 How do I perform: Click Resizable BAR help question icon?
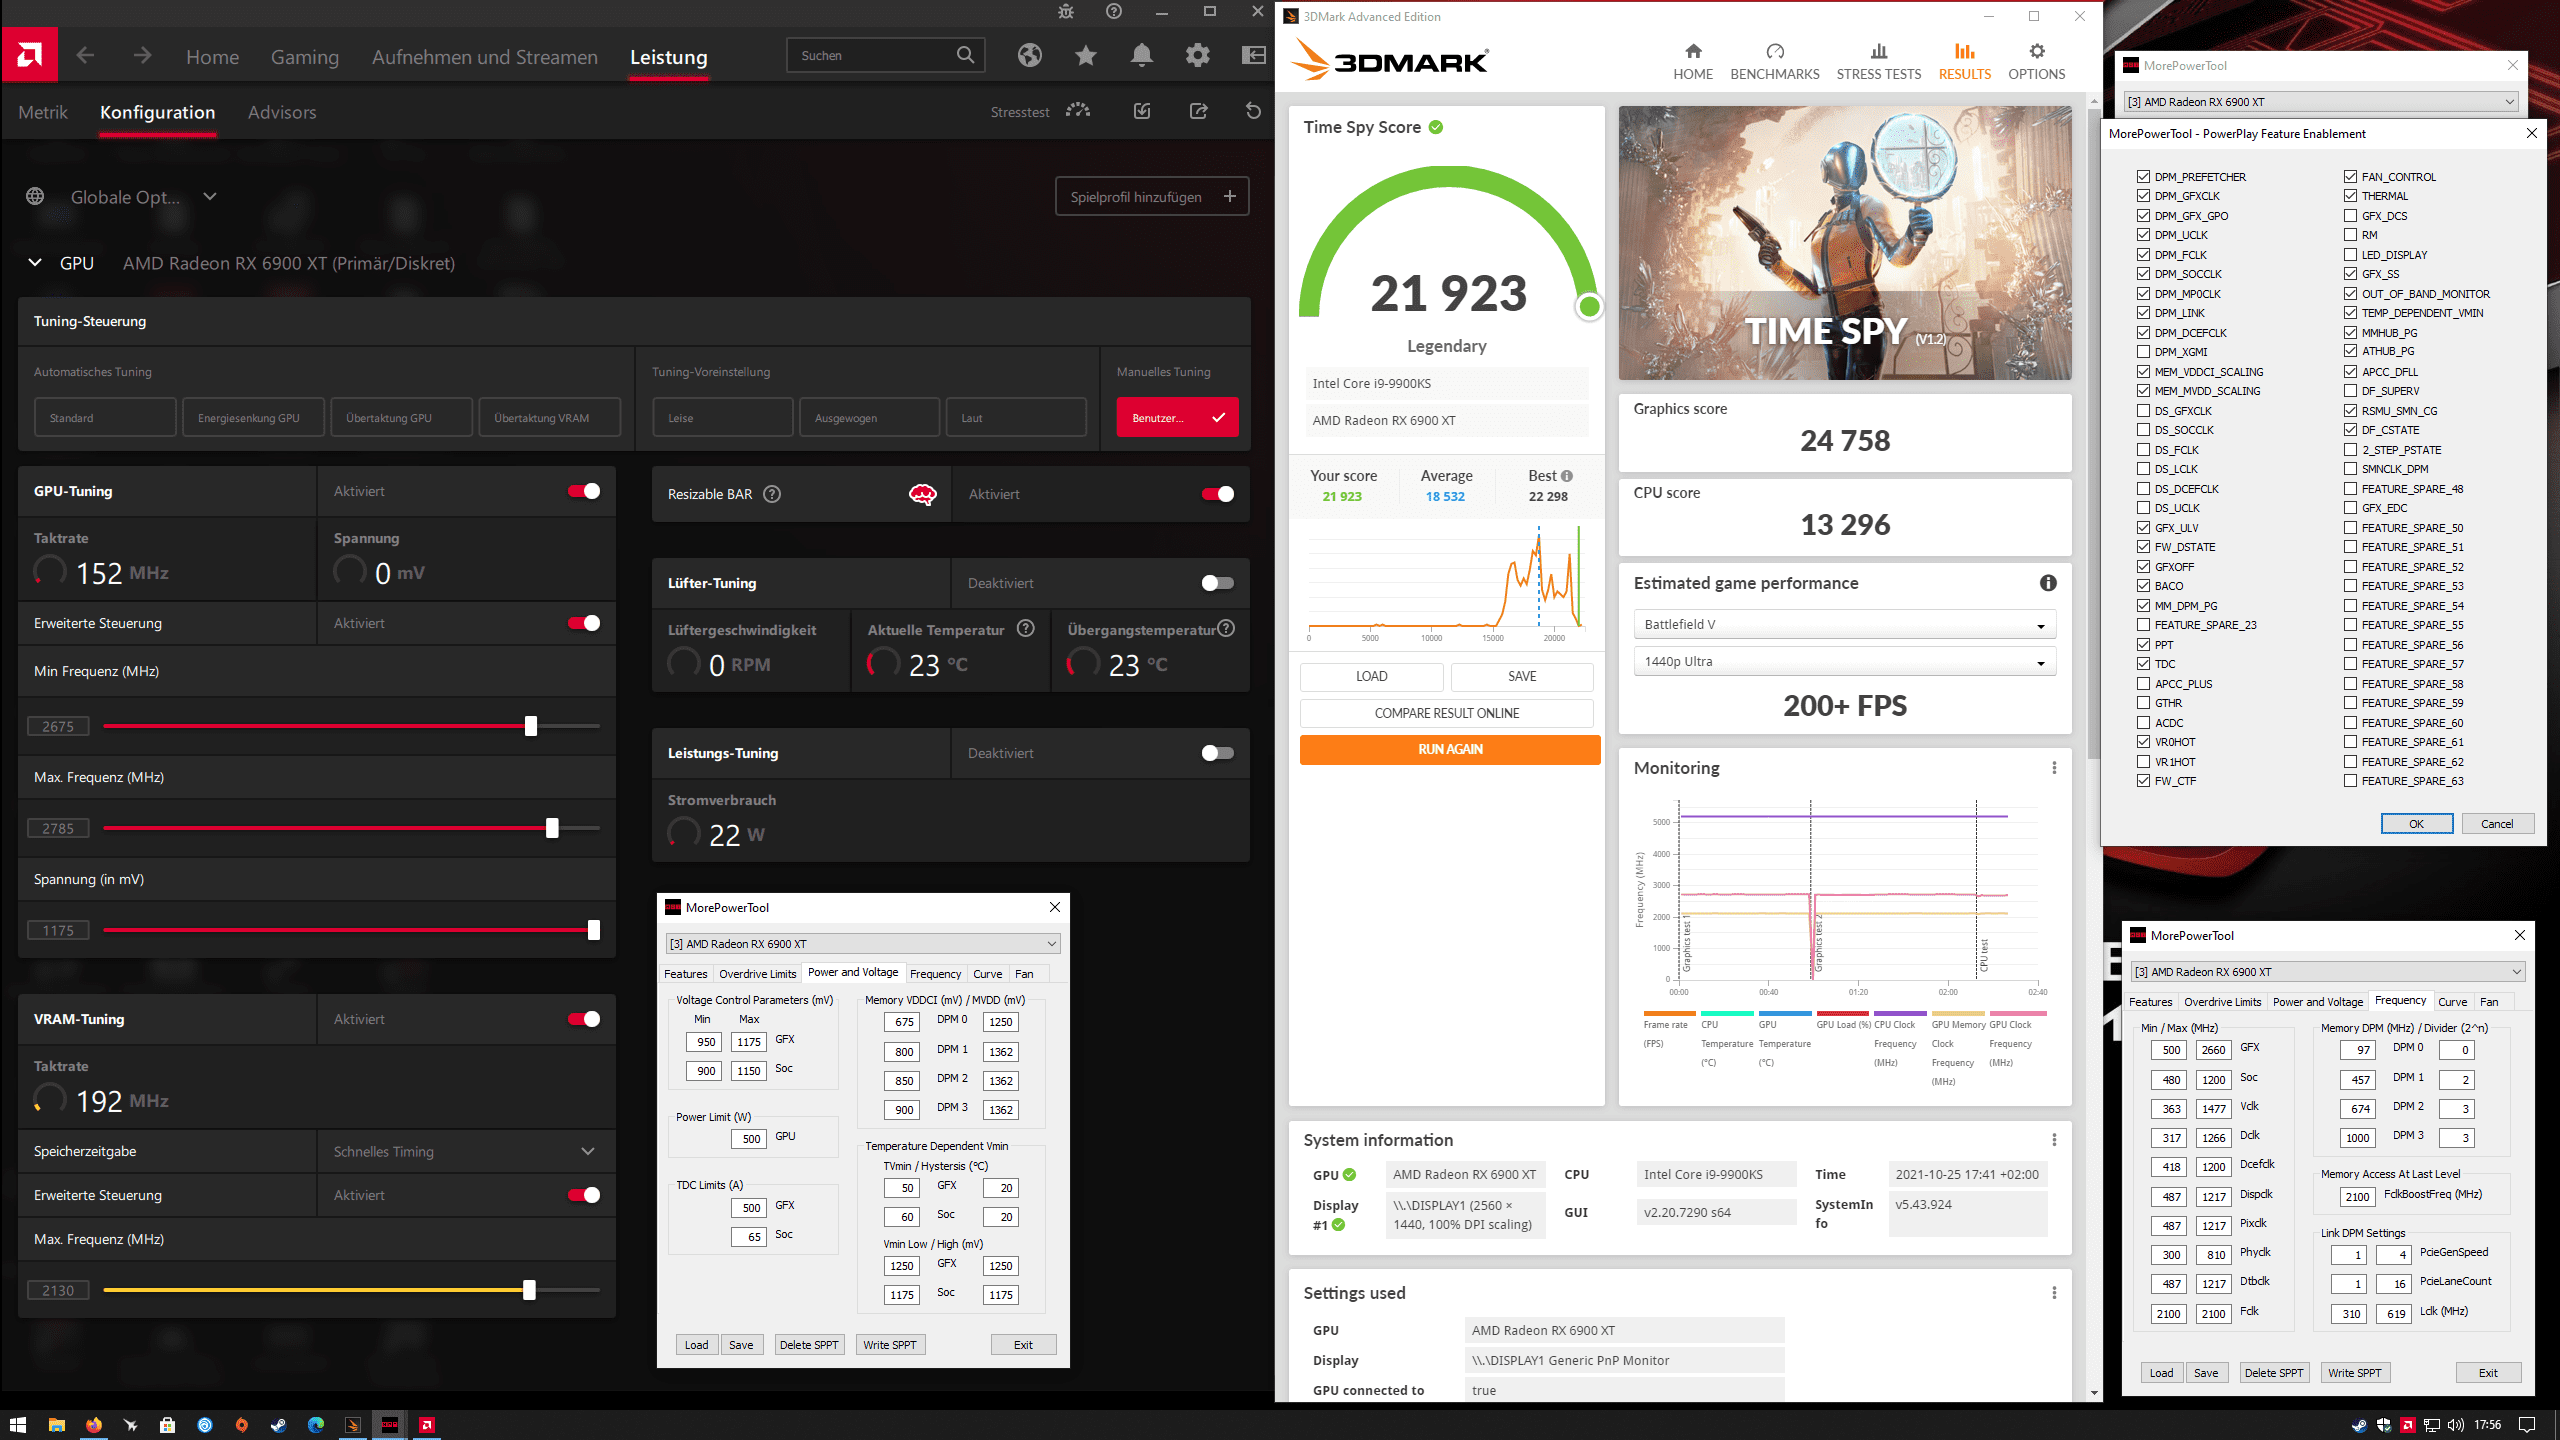coord(772,494)
